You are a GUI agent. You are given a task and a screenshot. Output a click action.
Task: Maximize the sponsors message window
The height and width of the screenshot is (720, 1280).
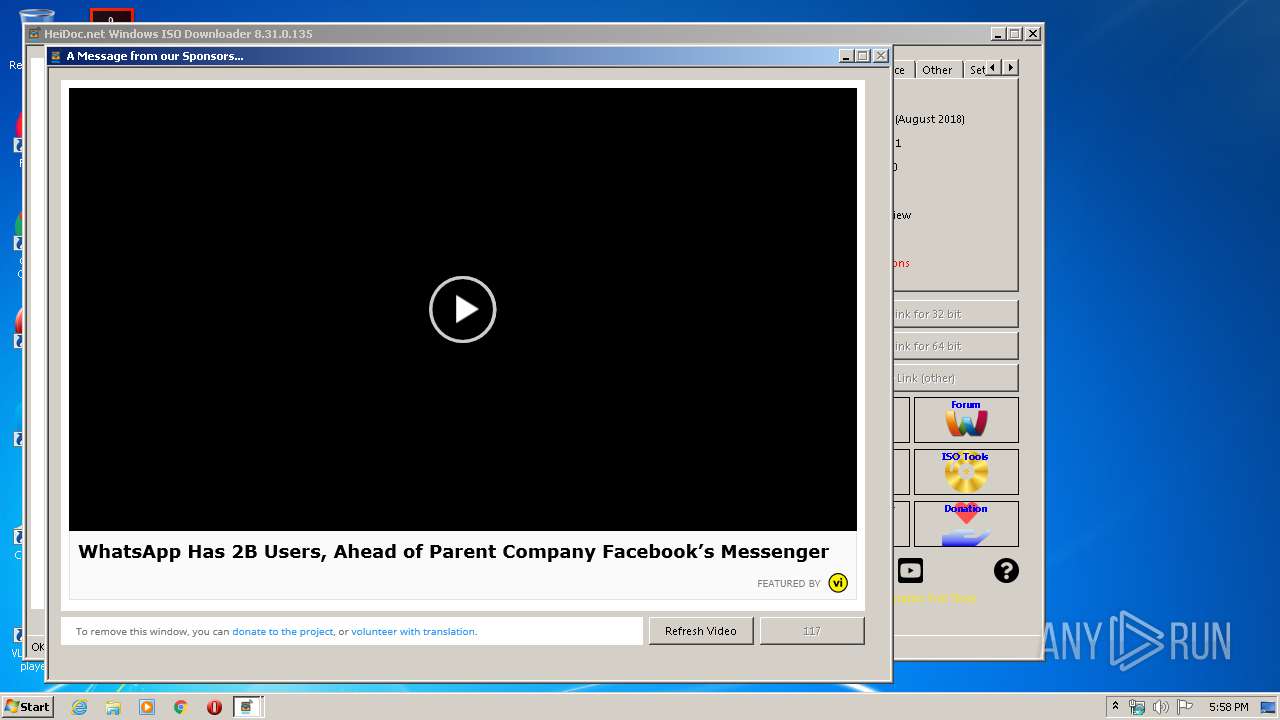tap(863, 56)
